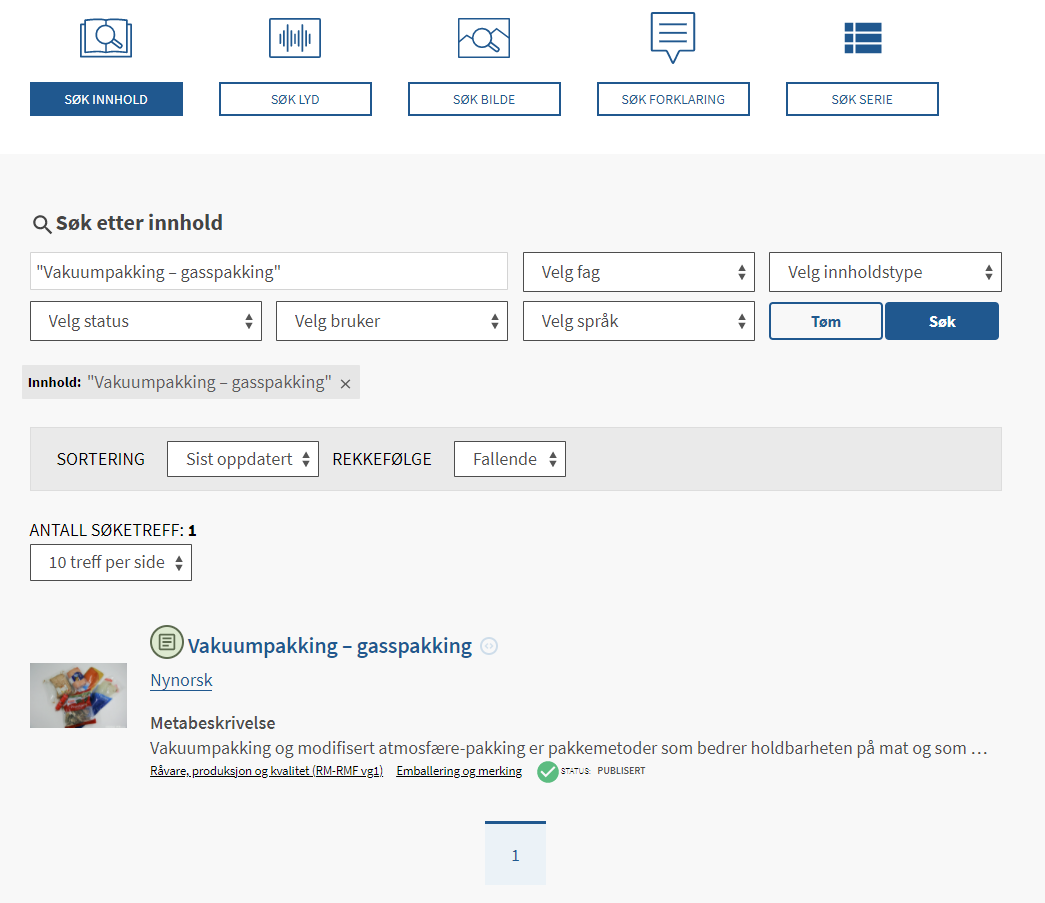Open the Vakuumpakking – gasspakking result title
Viewport: 1045px width, 903px height.
coord(330,646)
